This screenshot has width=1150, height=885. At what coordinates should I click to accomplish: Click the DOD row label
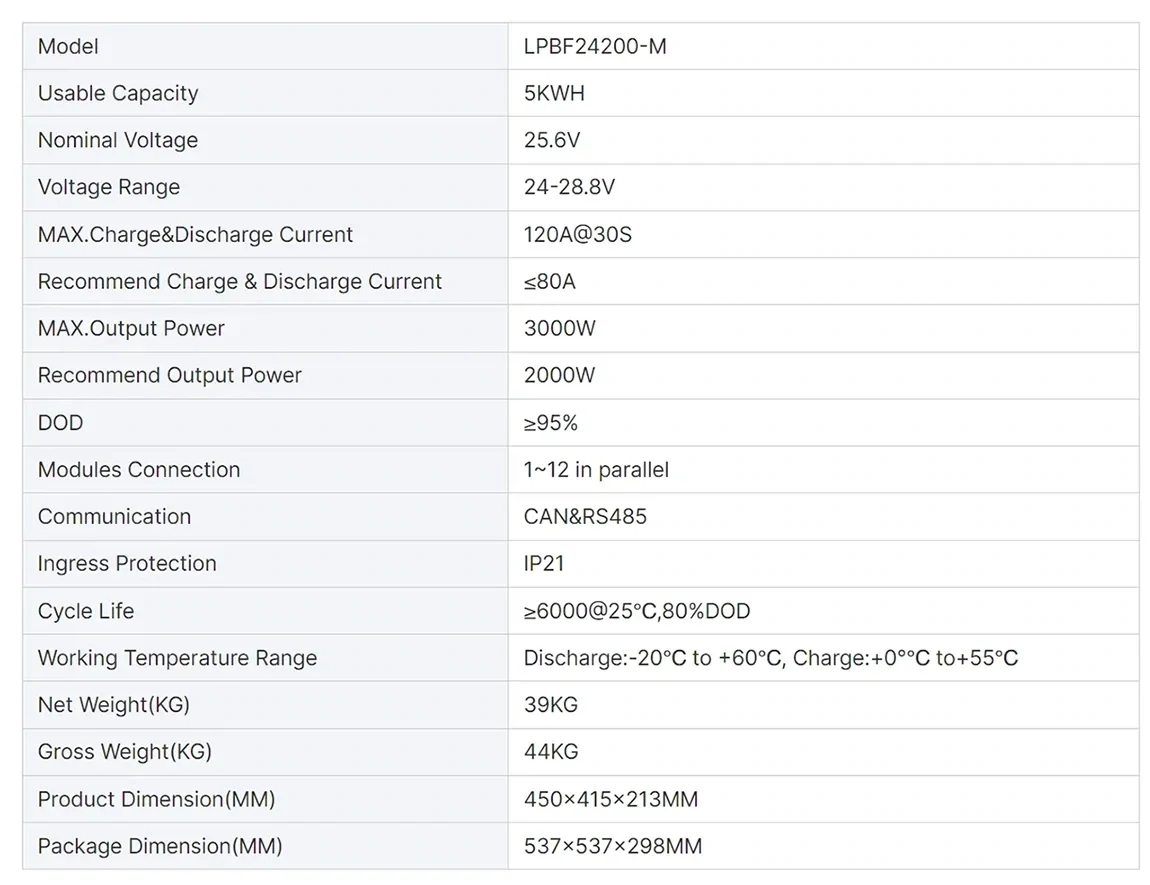click(60, 422)
